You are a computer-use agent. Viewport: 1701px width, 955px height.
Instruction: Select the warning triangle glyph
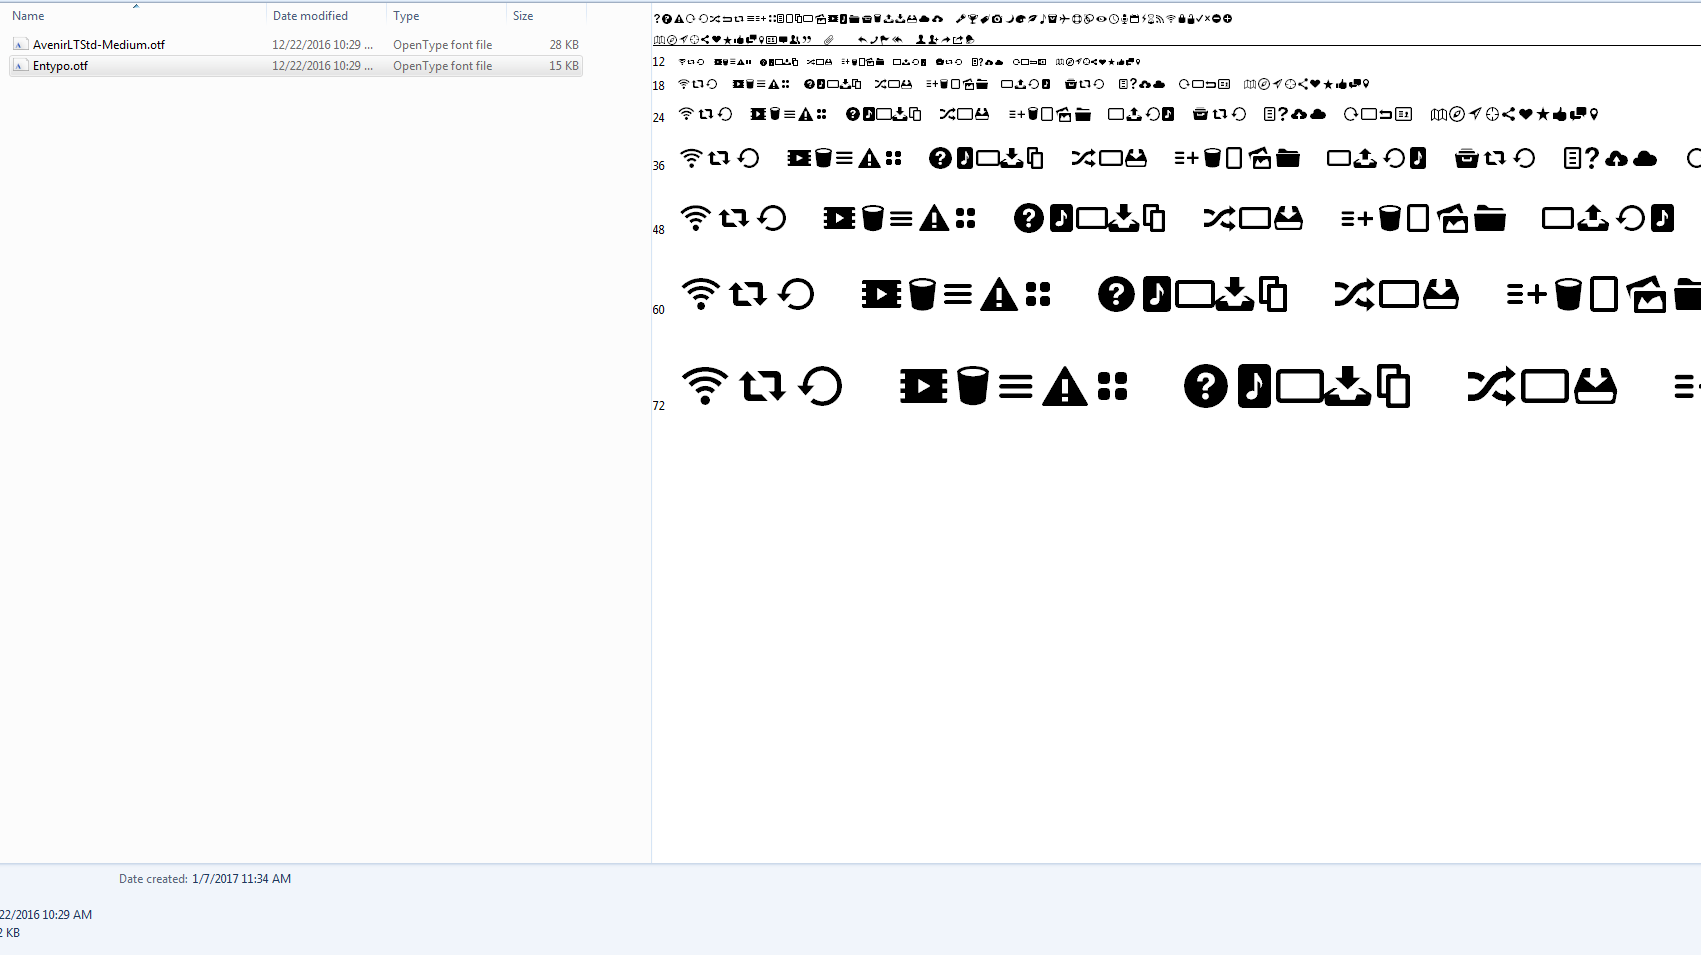click(x=1063, y=387)
